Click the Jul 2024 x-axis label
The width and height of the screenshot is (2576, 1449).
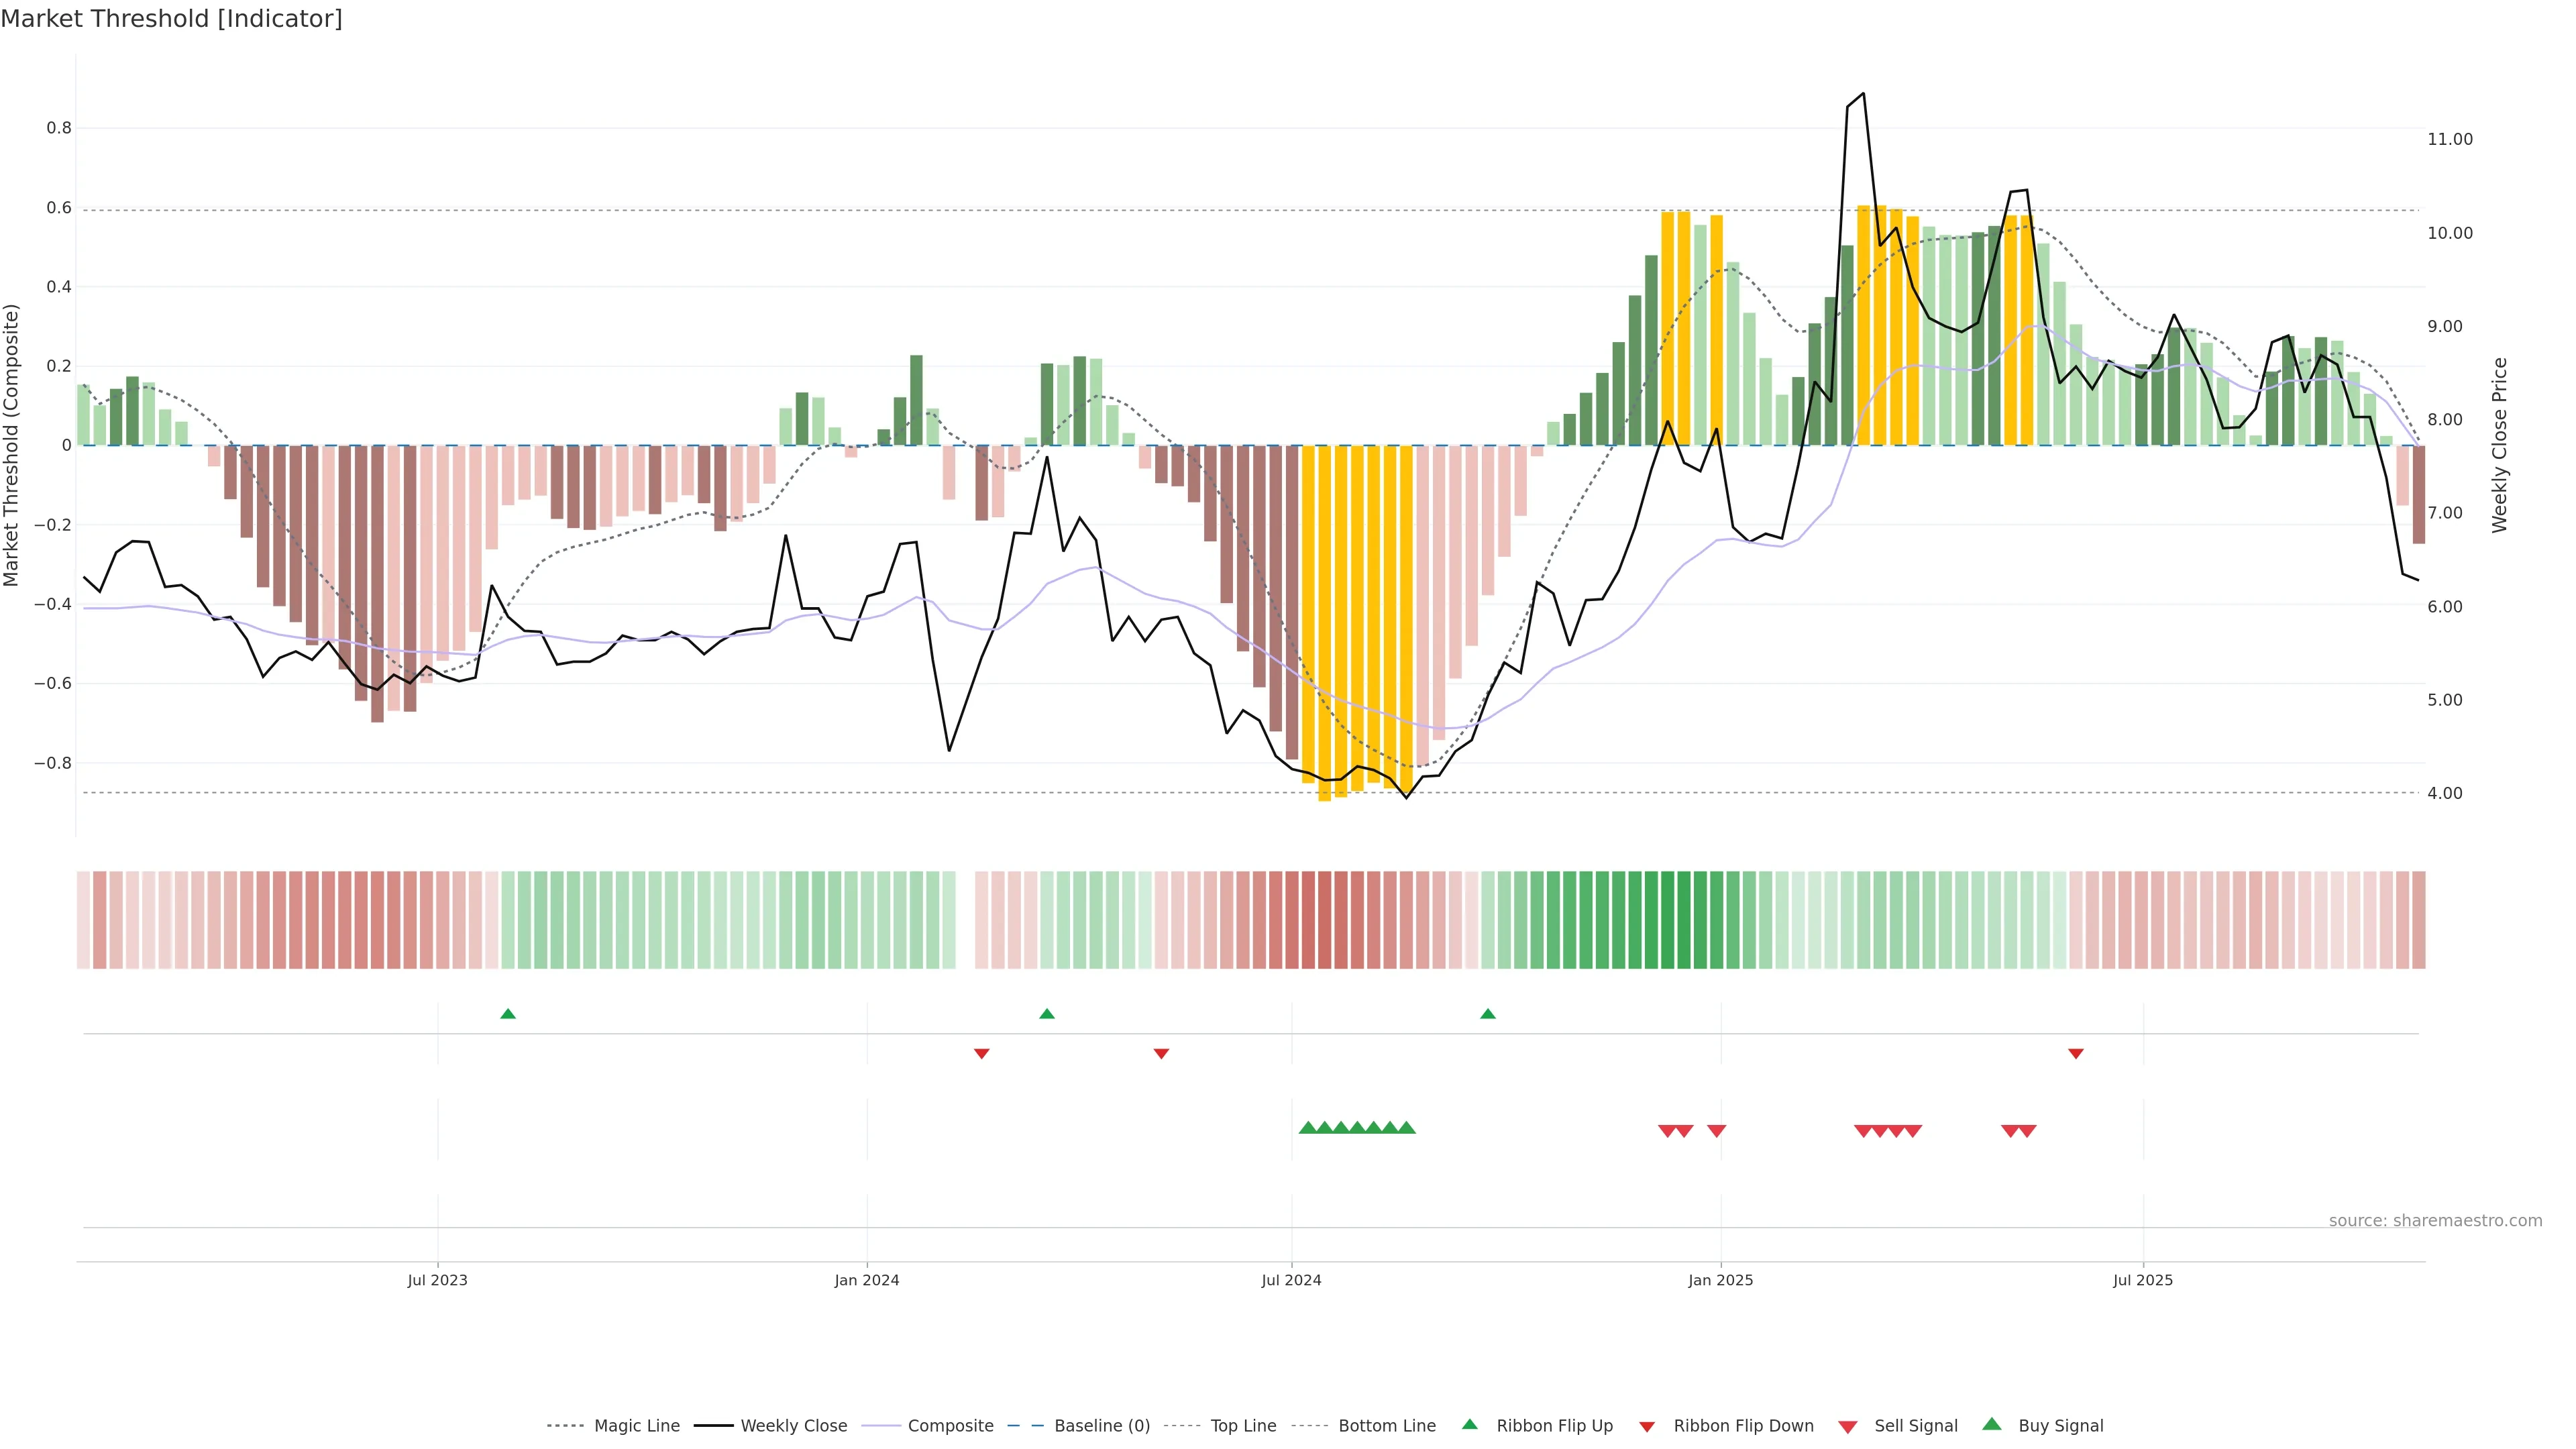point(1291,1280)
